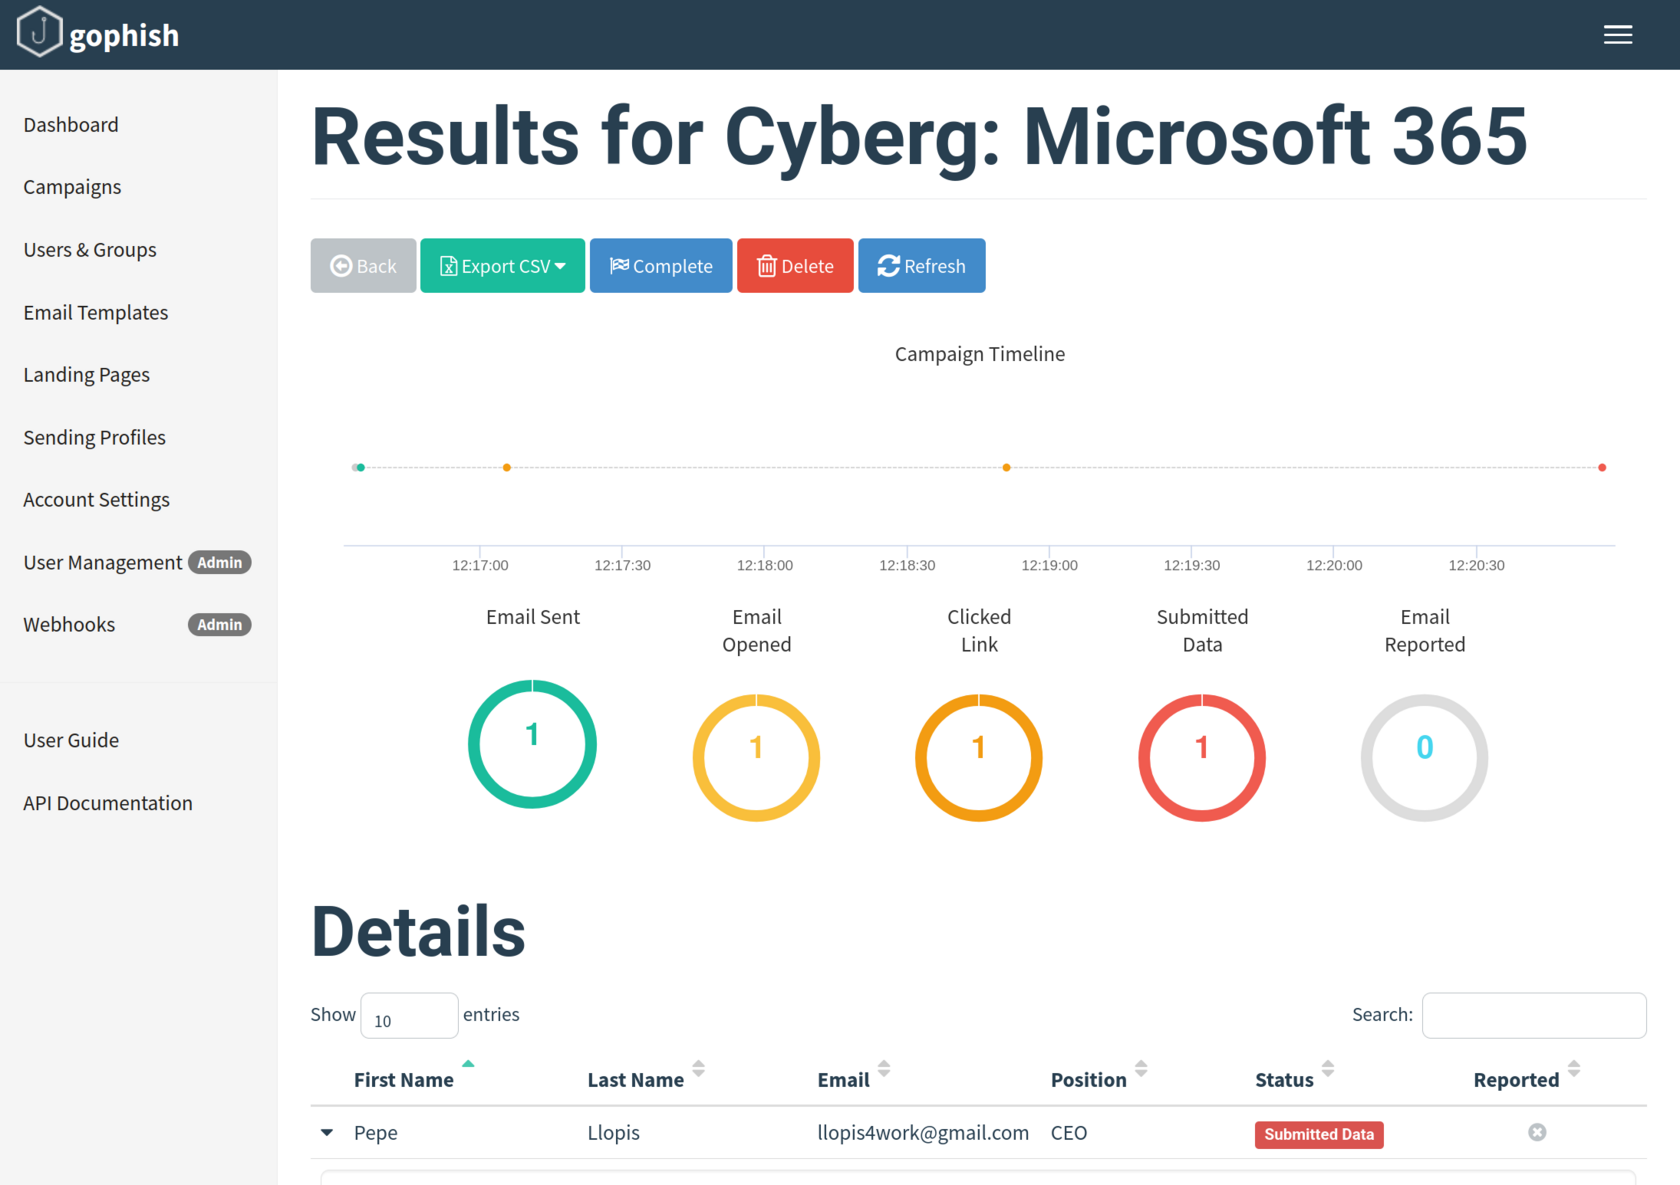
Task: Open the hamburger navigation menu
Action: pyautogui.click(x=1617, y=35)
